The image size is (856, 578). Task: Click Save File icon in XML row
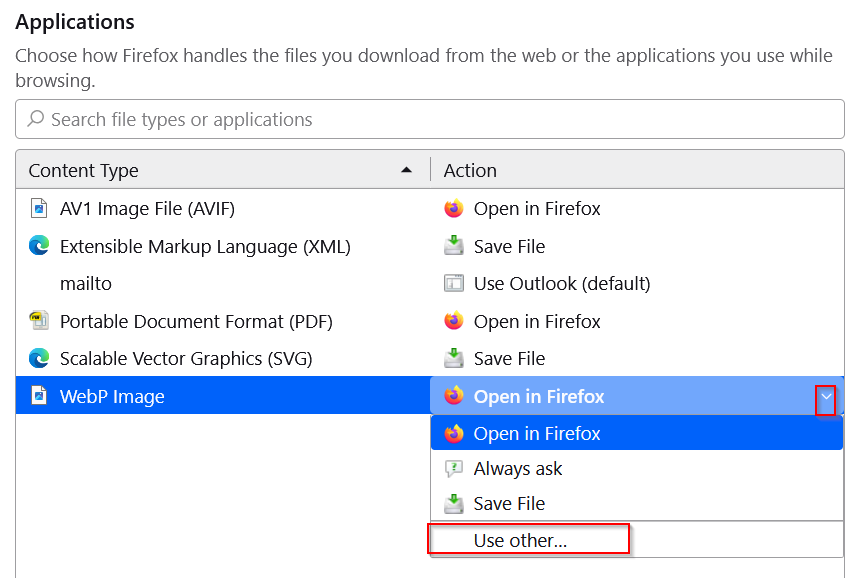(x=454, y=246)
